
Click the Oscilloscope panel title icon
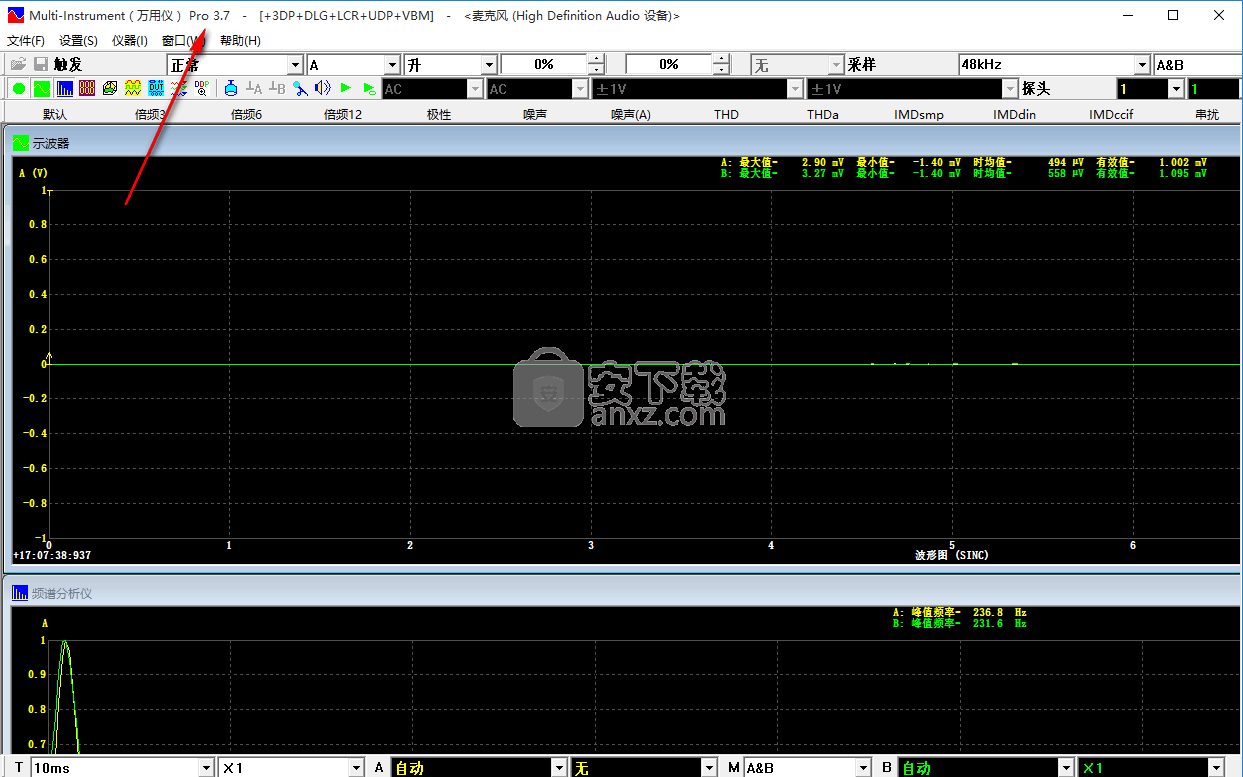tap(21, 144)
